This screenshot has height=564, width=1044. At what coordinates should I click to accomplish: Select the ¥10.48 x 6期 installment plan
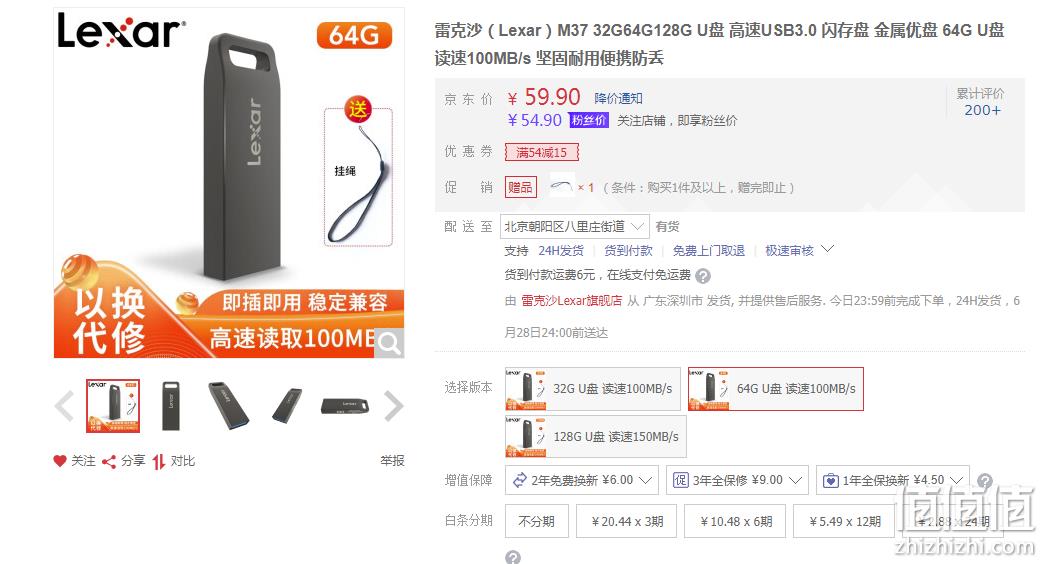pos(736,521)
